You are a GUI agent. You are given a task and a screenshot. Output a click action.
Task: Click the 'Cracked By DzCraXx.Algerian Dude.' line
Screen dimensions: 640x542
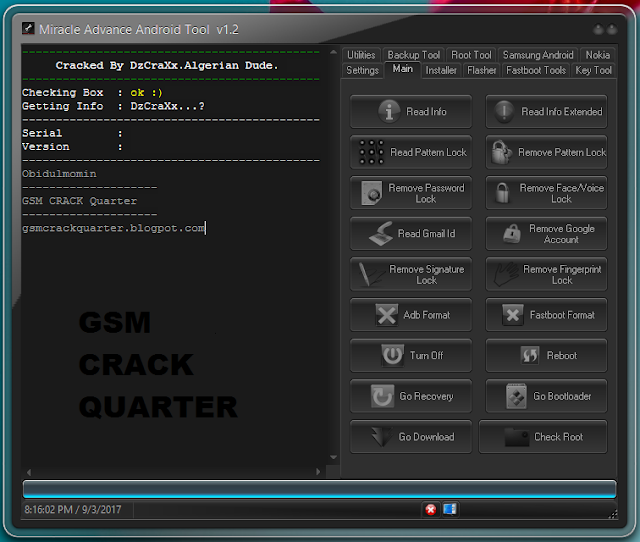click(x=167, y=65)
